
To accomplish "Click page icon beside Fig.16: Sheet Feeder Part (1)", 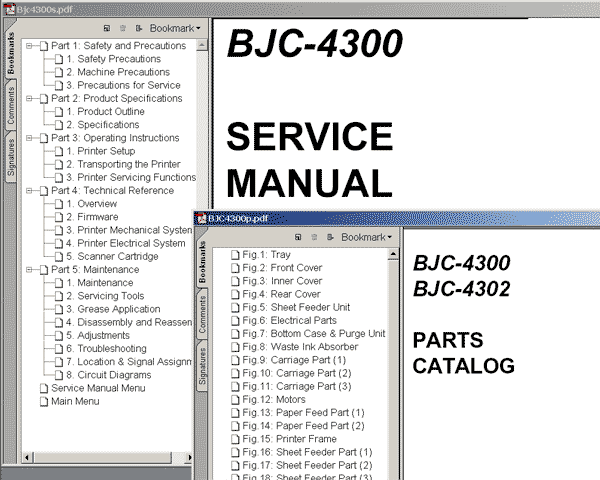I will (x=235, y=452).
